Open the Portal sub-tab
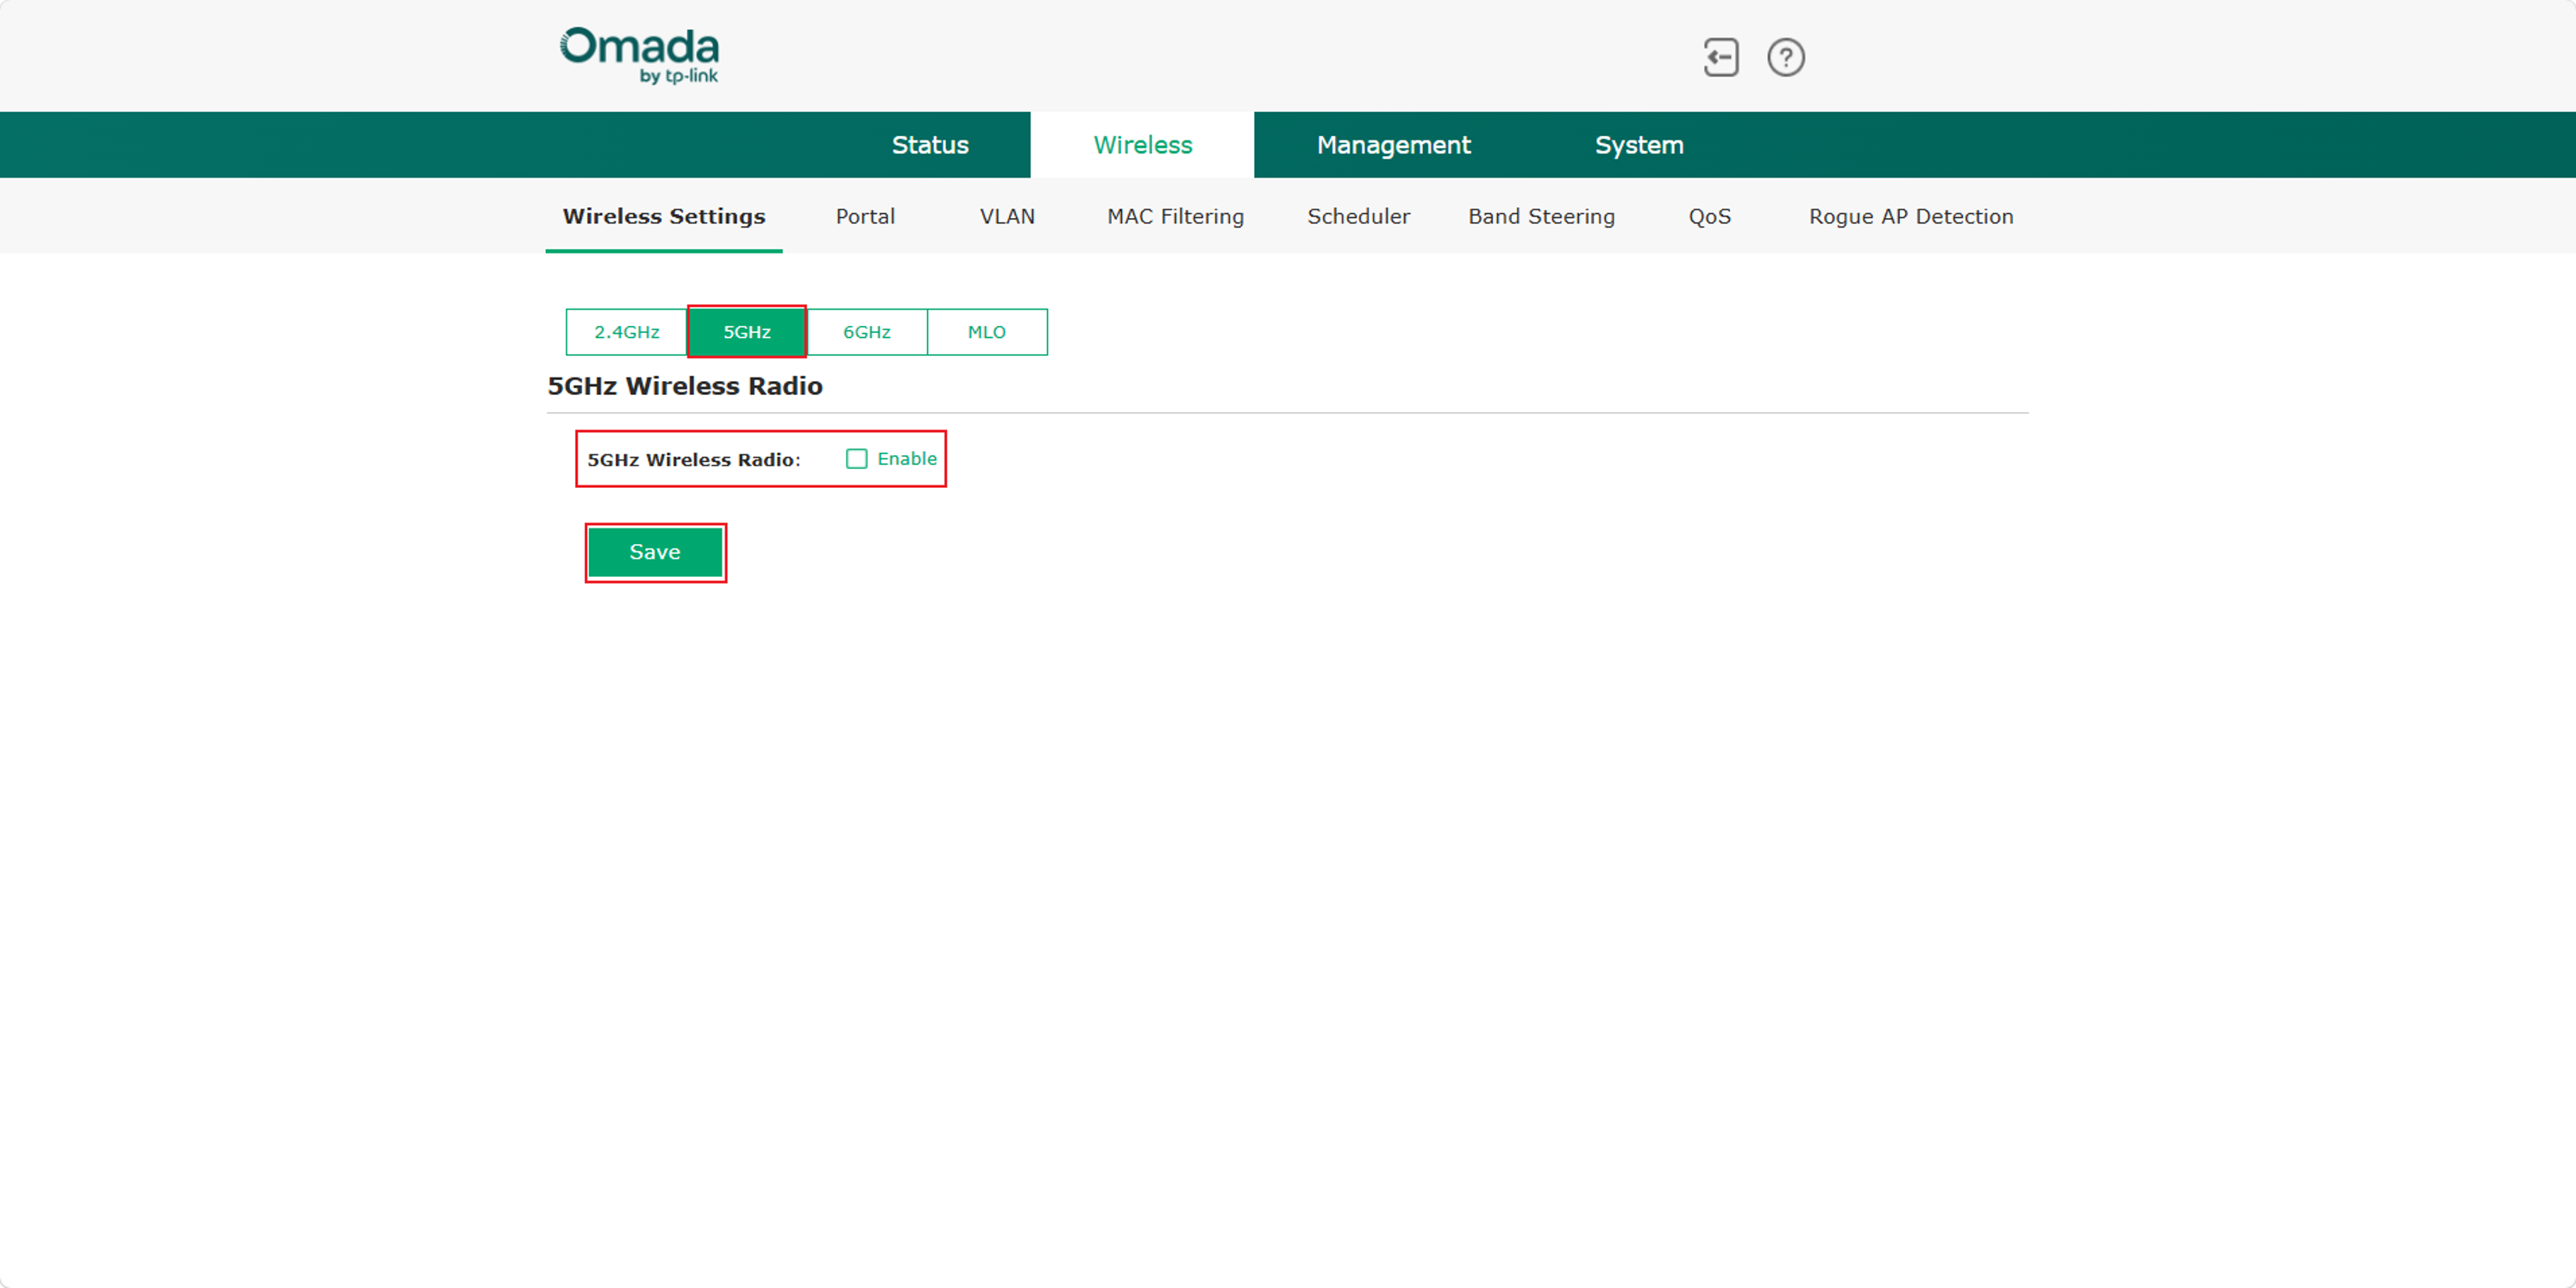2576x1288 pixels. tap(865, 216)
